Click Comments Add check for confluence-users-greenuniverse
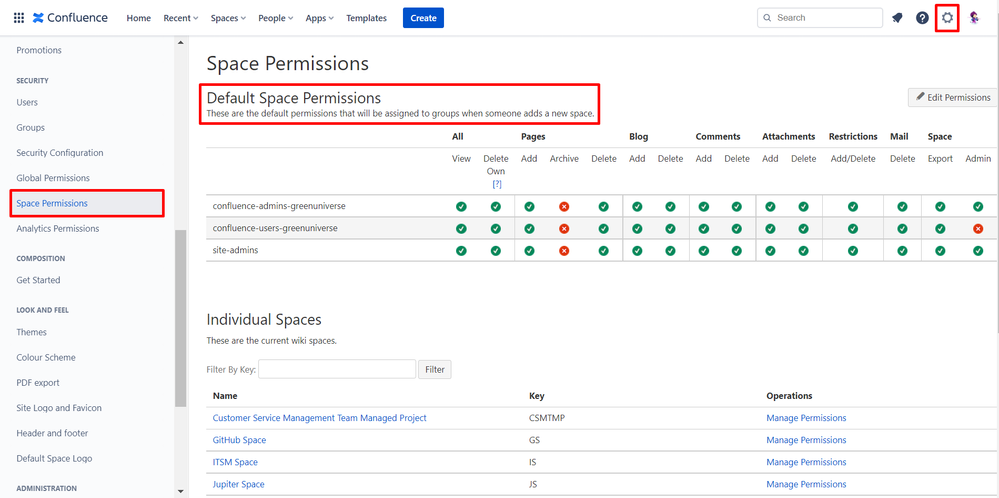Image resolution: width=999 pixels, height=498 pixels. (703, 229)
